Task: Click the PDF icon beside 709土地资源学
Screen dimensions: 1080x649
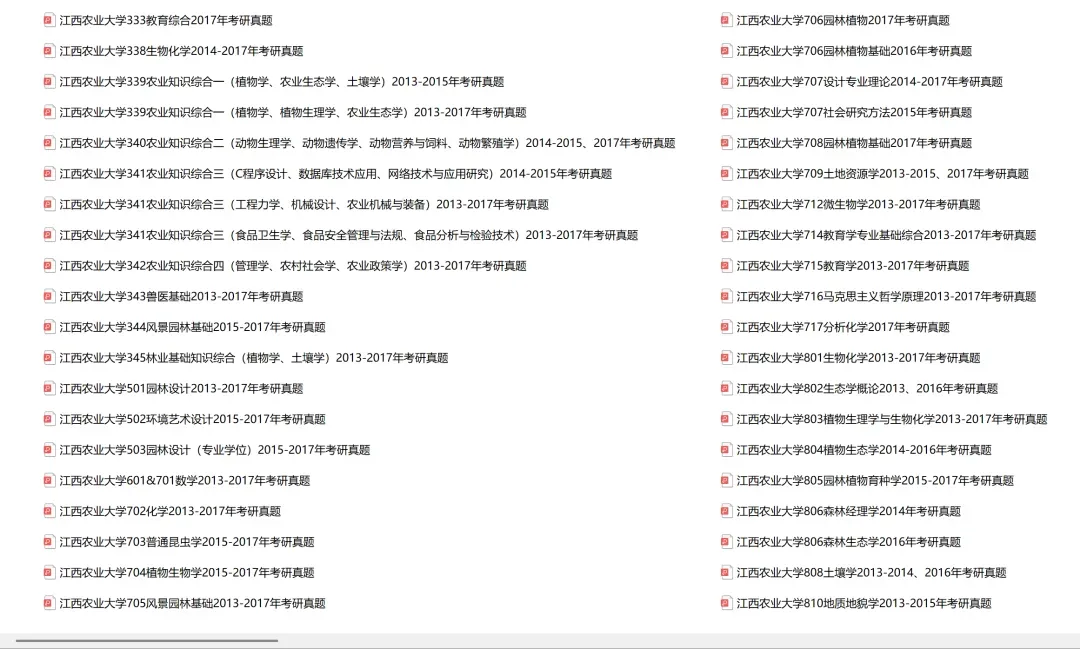Action: click(725, 174)
